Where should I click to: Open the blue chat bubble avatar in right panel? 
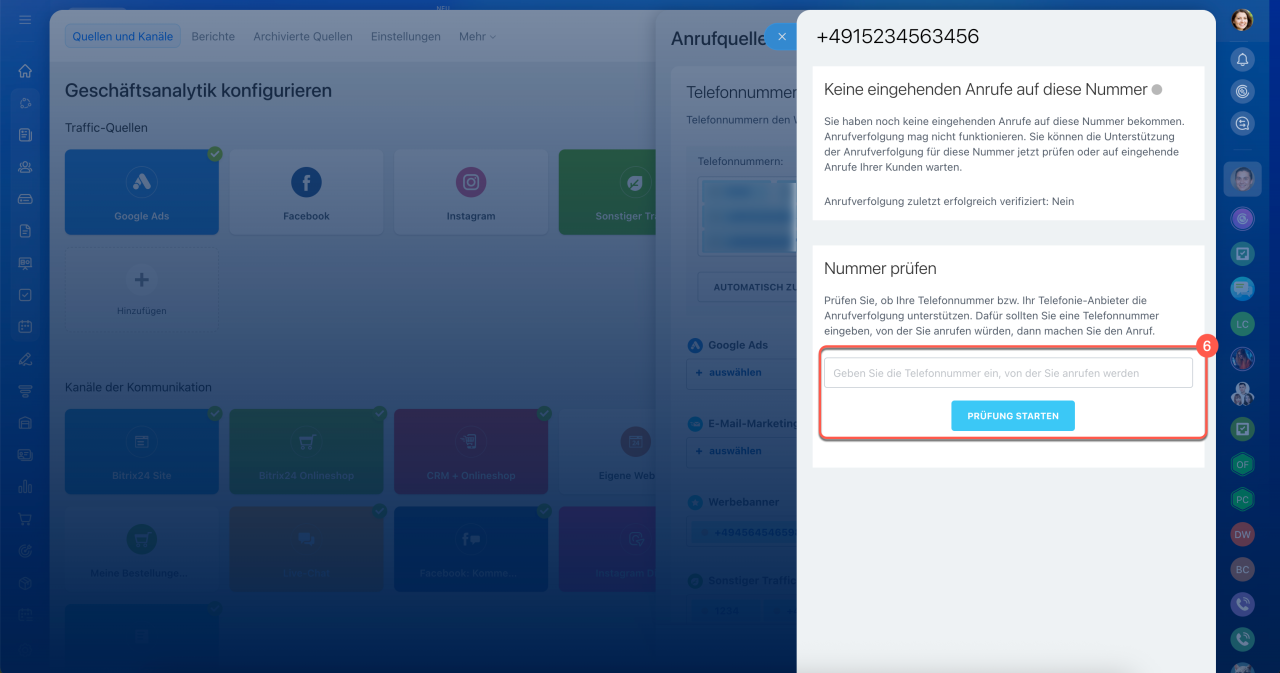click(x=1242, y=289)
